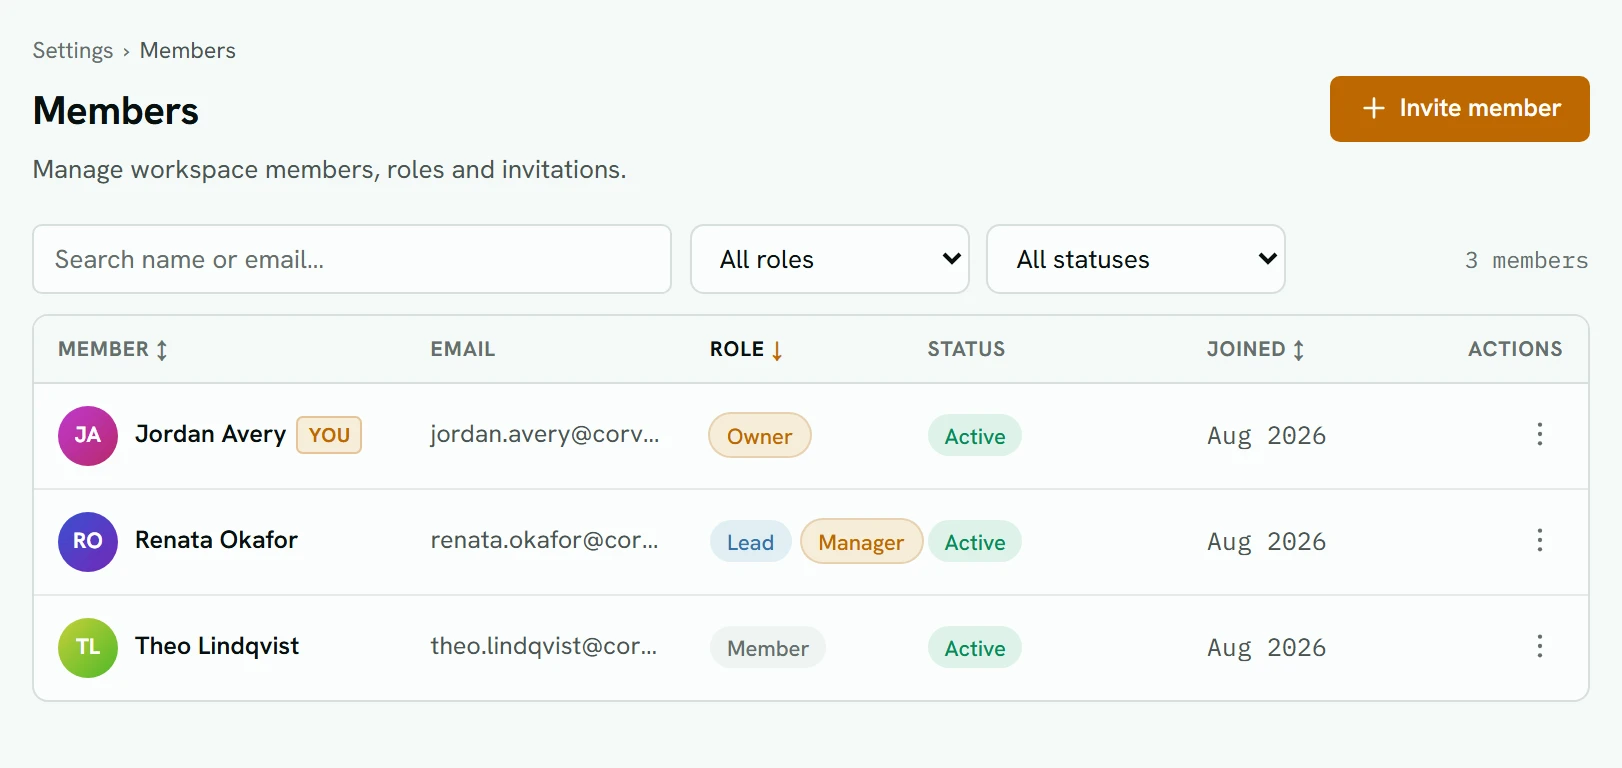Expand the All roles dropdown

(x=830, y=259)
